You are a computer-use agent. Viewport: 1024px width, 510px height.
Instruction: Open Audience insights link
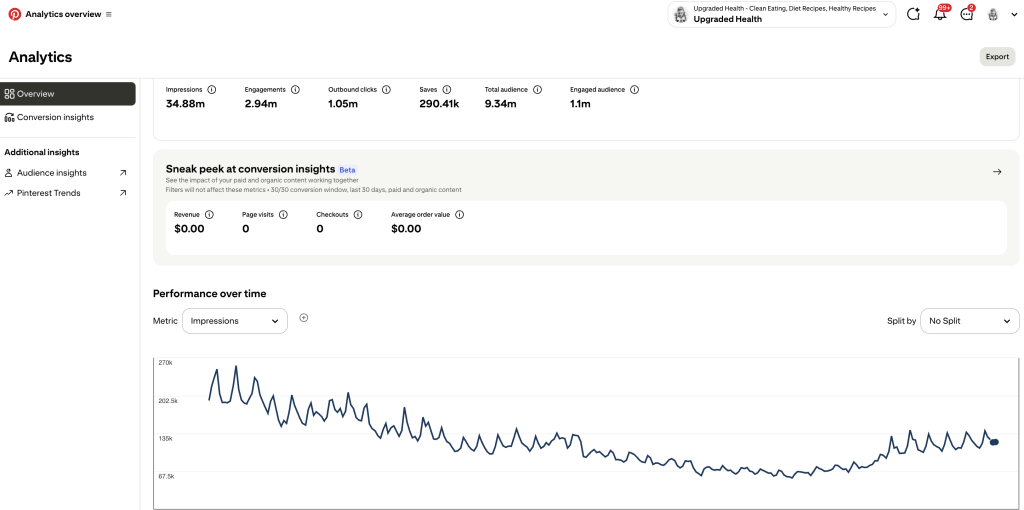[x=52, y=173]
